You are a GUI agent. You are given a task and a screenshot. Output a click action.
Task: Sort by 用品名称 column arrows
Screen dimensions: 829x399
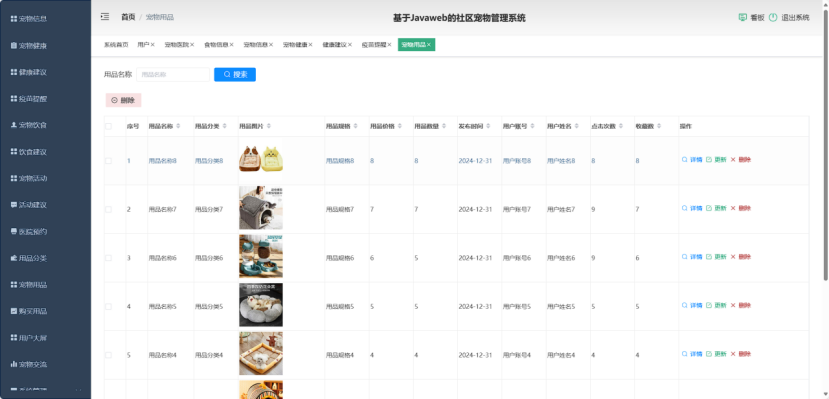178,126
